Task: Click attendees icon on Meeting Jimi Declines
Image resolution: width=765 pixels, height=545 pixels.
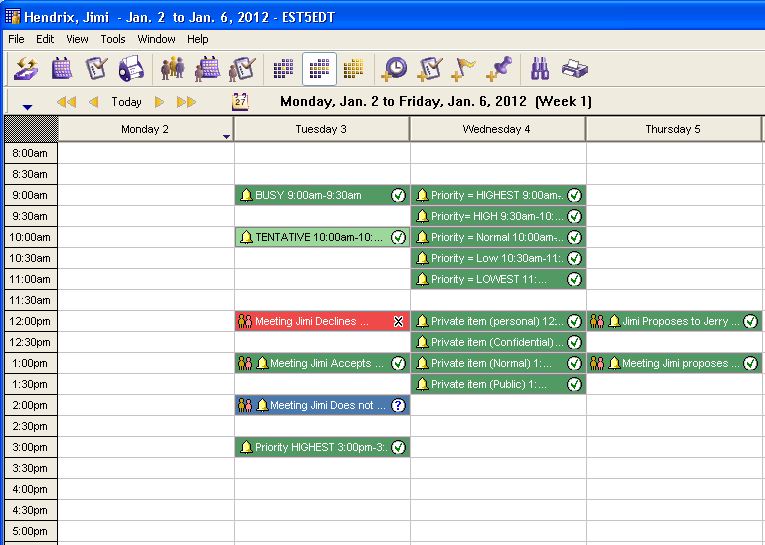Action: coord(244,321)
